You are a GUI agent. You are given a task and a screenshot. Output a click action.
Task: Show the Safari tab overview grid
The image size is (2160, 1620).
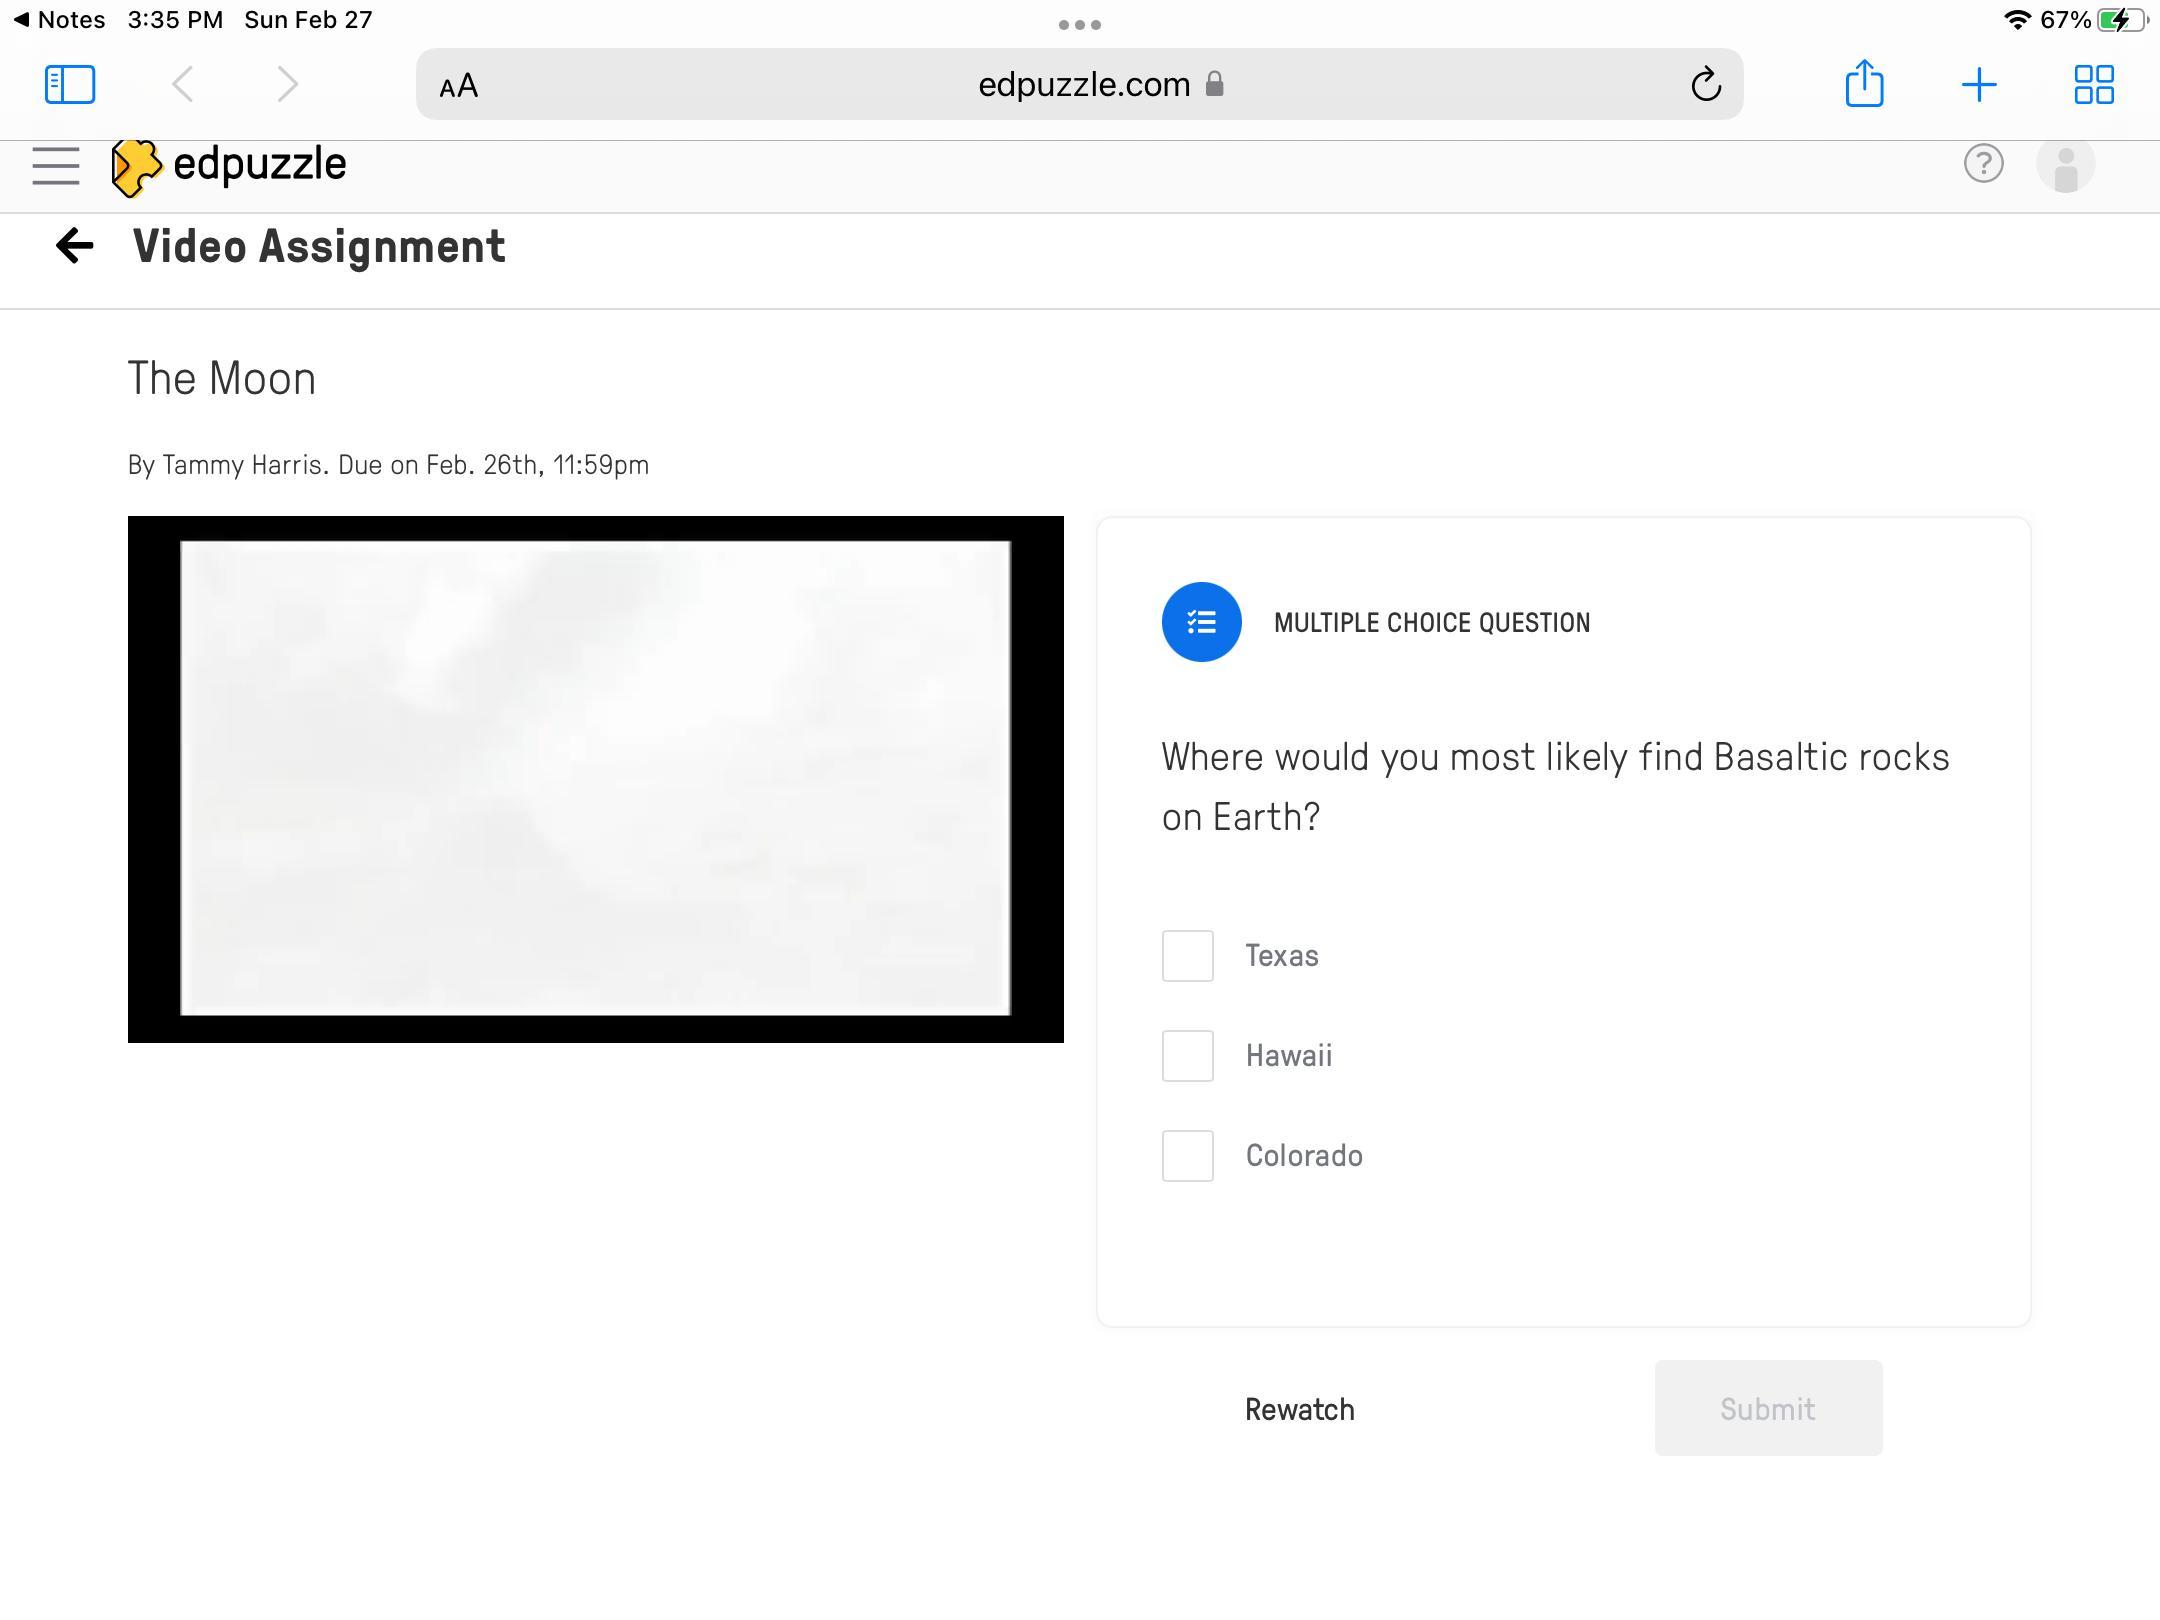pyautogui.click(x=2093, y=85)
